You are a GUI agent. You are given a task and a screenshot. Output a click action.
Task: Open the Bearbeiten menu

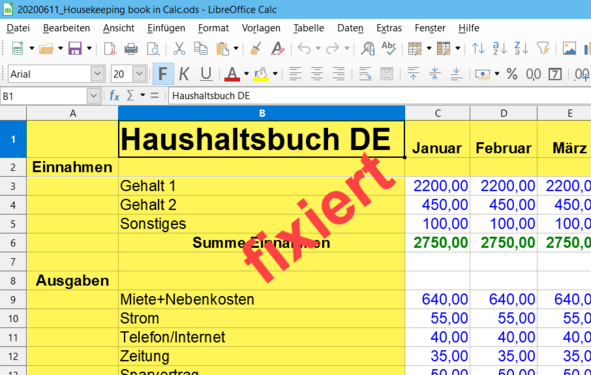[x=66, y=28]
